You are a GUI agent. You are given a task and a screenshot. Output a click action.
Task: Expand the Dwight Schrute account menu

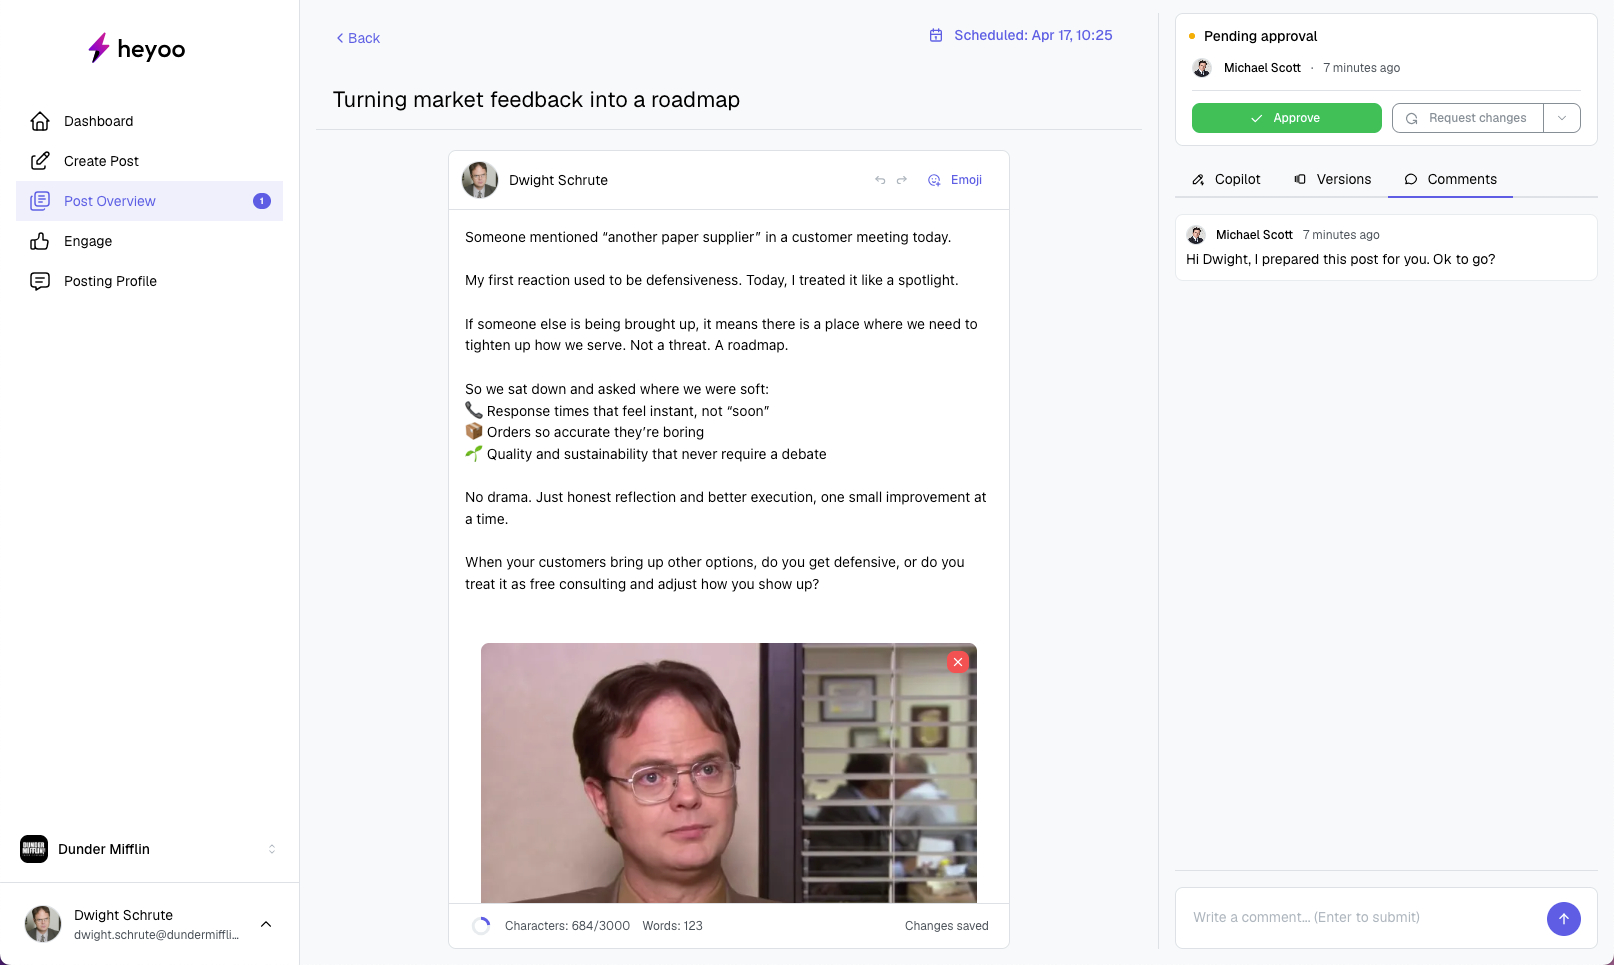click(266, 924)
